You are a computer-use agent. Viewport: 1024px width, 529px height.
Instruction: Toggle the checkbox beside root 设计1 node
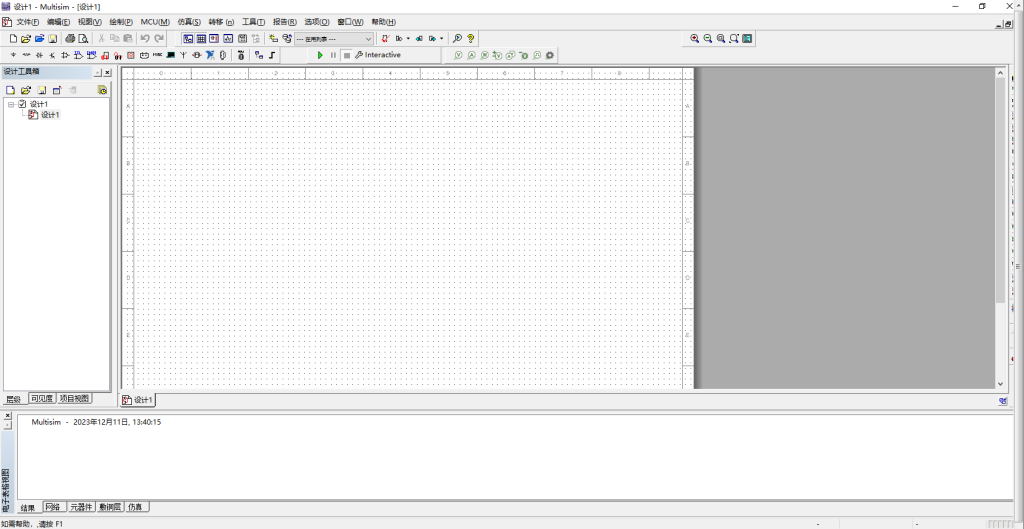pyautogui.click(x=22, y=104)
